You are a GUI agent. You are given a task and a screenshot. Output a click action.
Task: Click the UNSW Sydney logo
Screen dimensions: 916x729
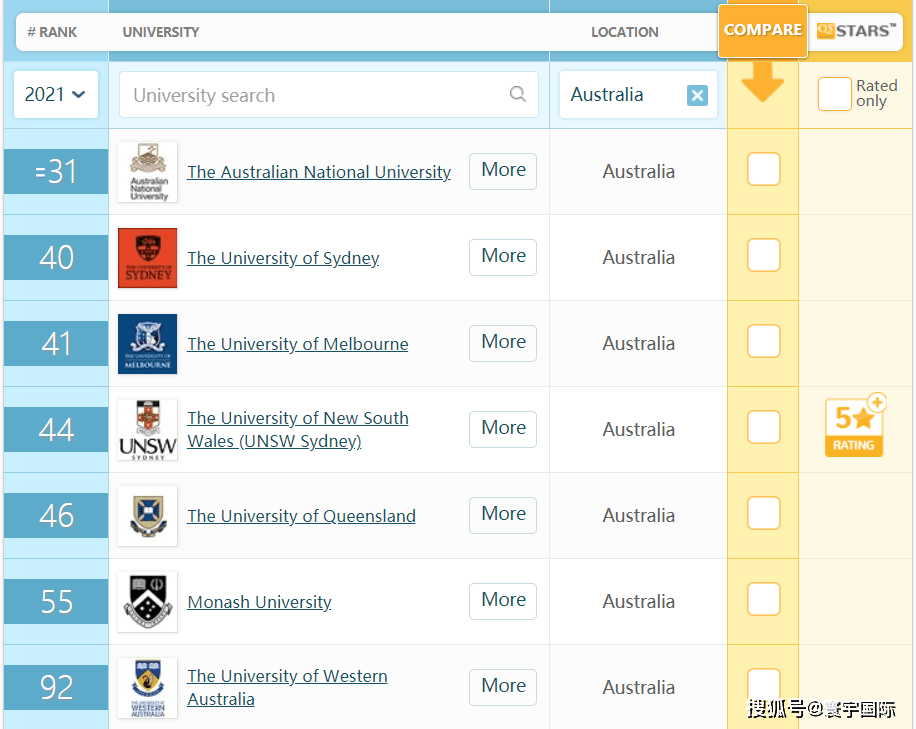(x=147, y=430)
